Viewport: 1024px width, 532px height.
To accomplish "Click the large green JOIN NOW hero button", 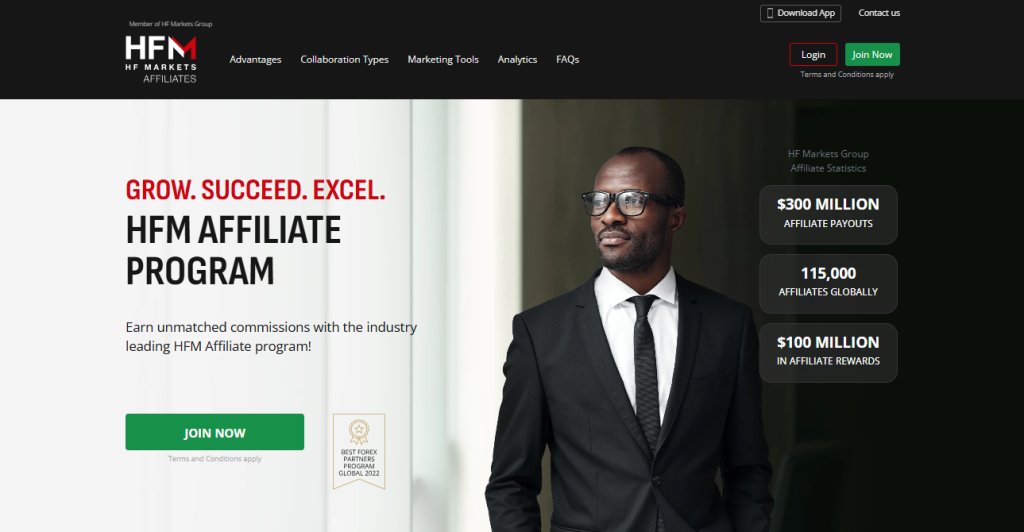I will pyautogui.click(x=214, y=432).
